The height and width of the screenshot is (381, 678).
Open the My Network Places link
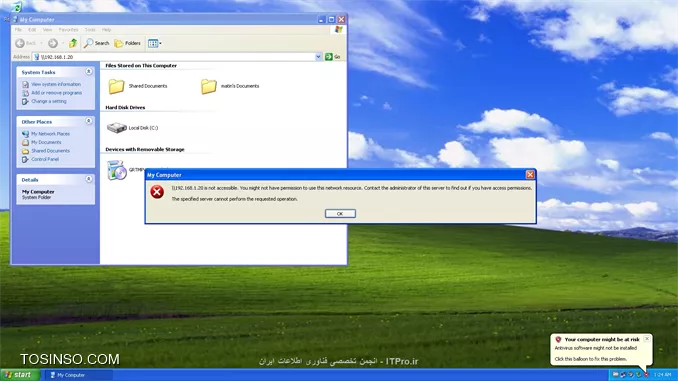(x=50, y=134)
